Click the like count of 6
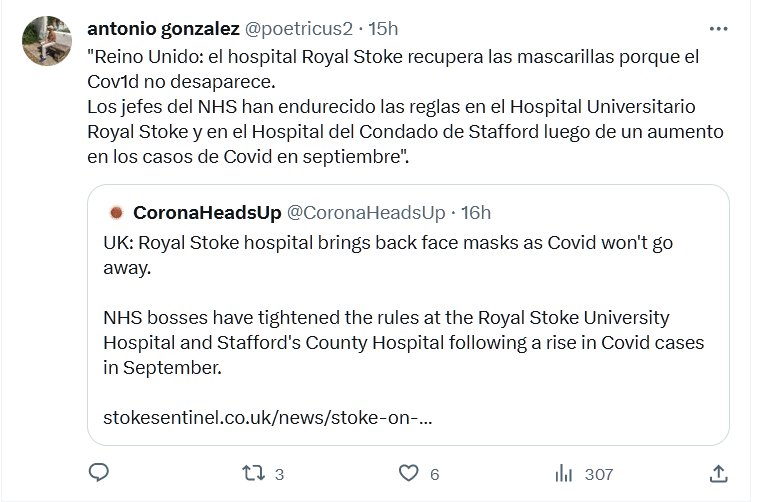The height and width of the screenshot is (502, 764). tap(435, 474)
